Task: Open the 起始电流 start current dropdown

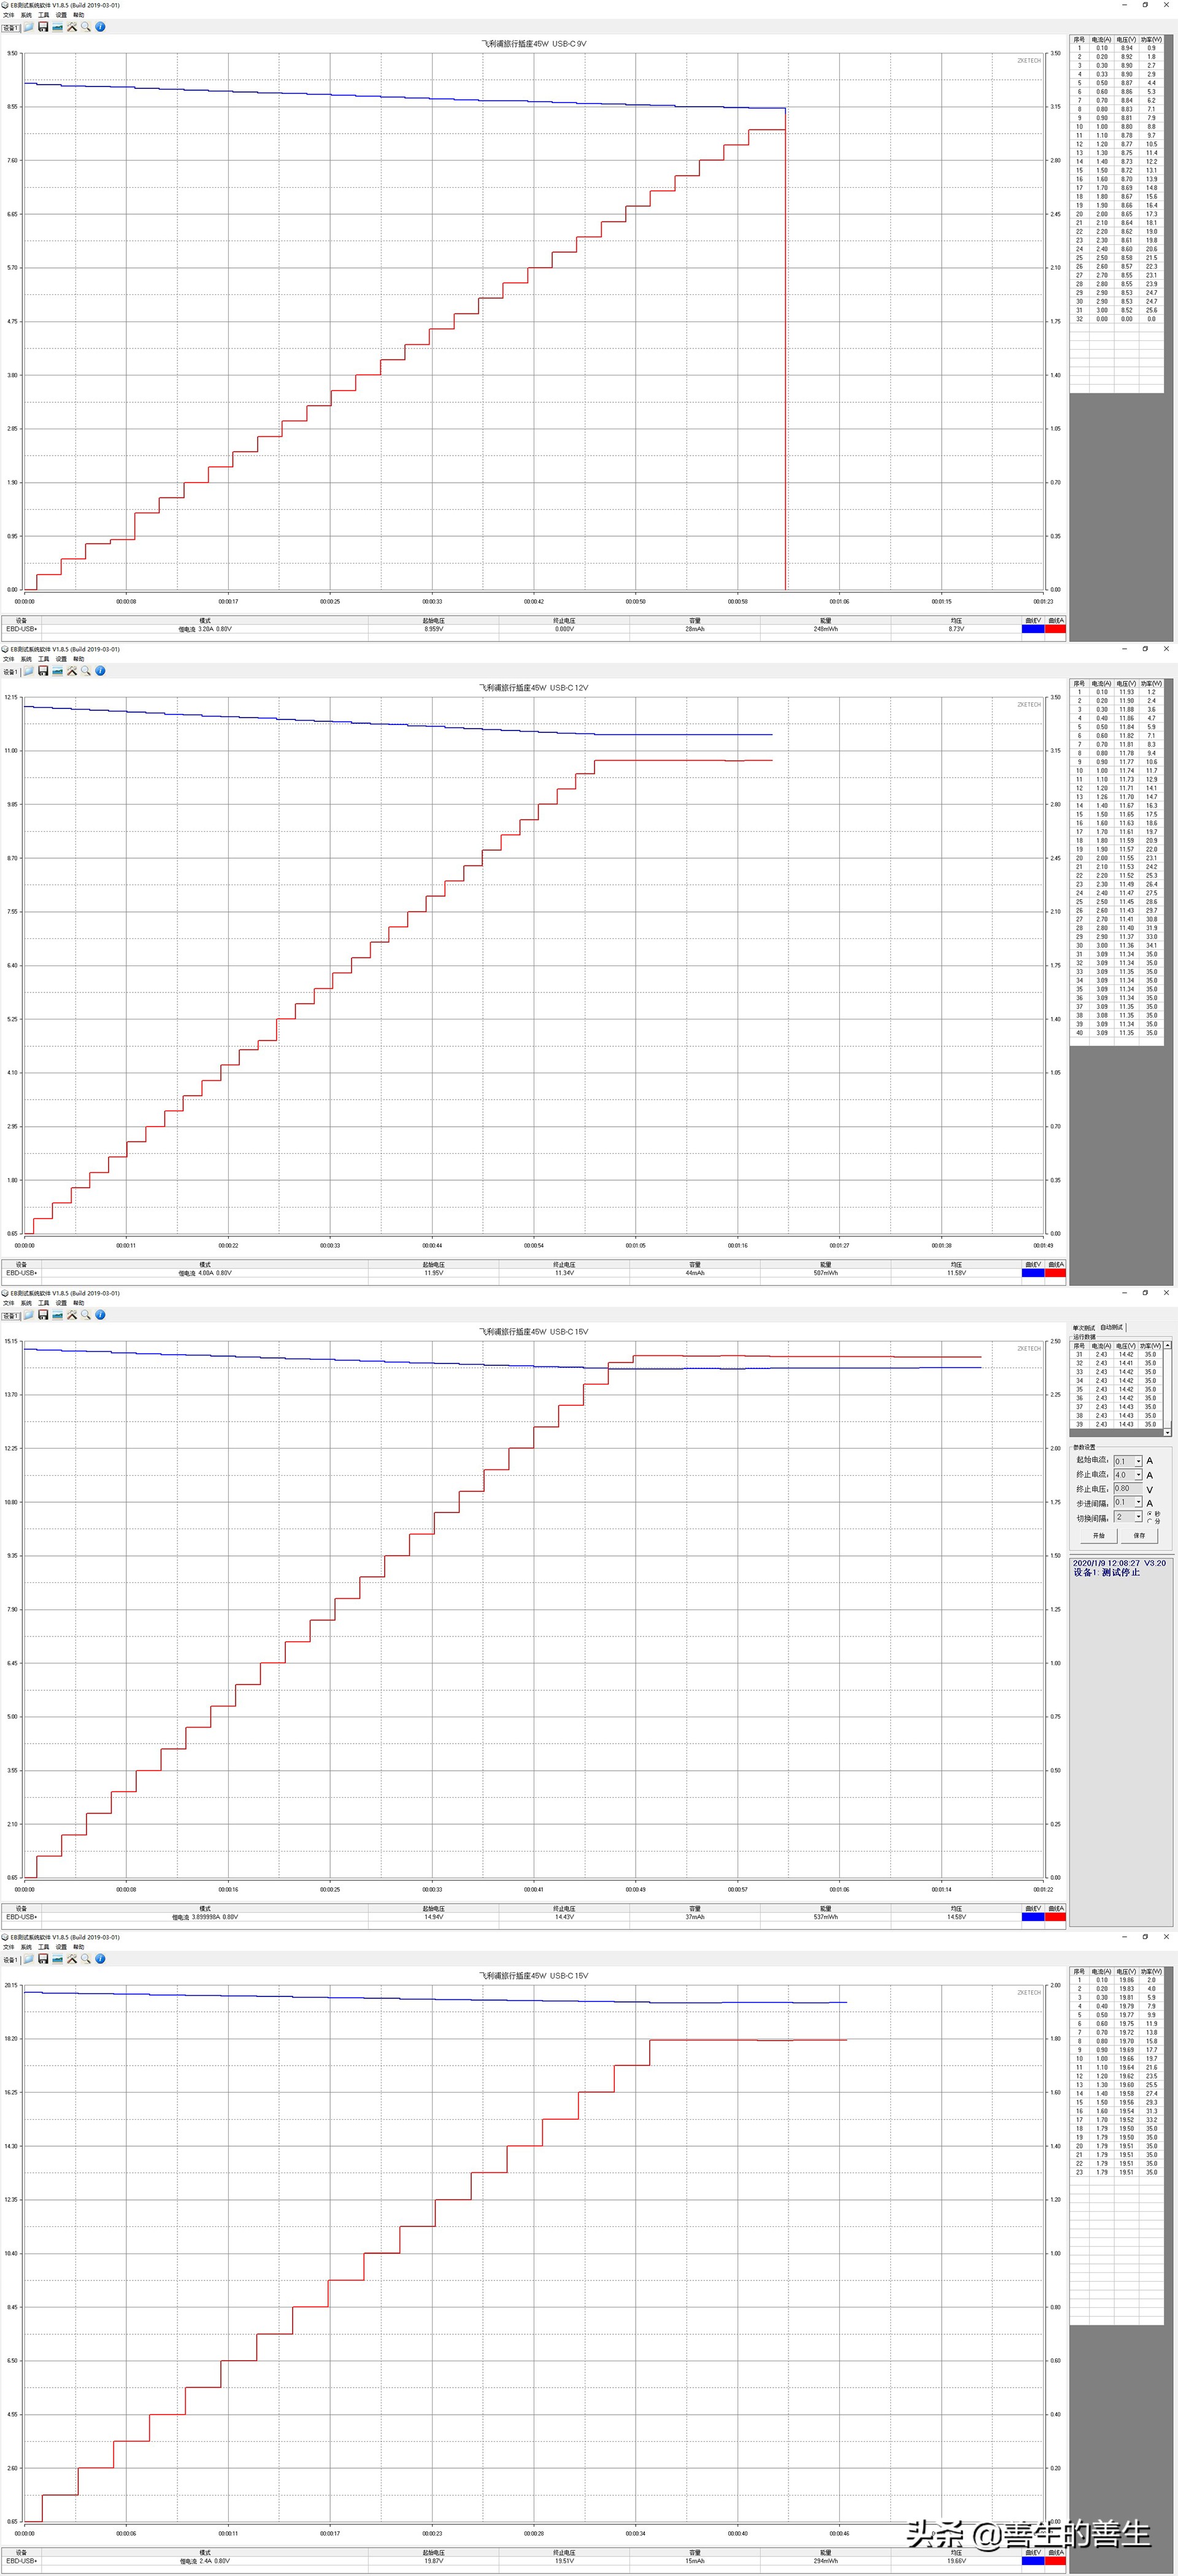Action: [x=1138, y=1461]
